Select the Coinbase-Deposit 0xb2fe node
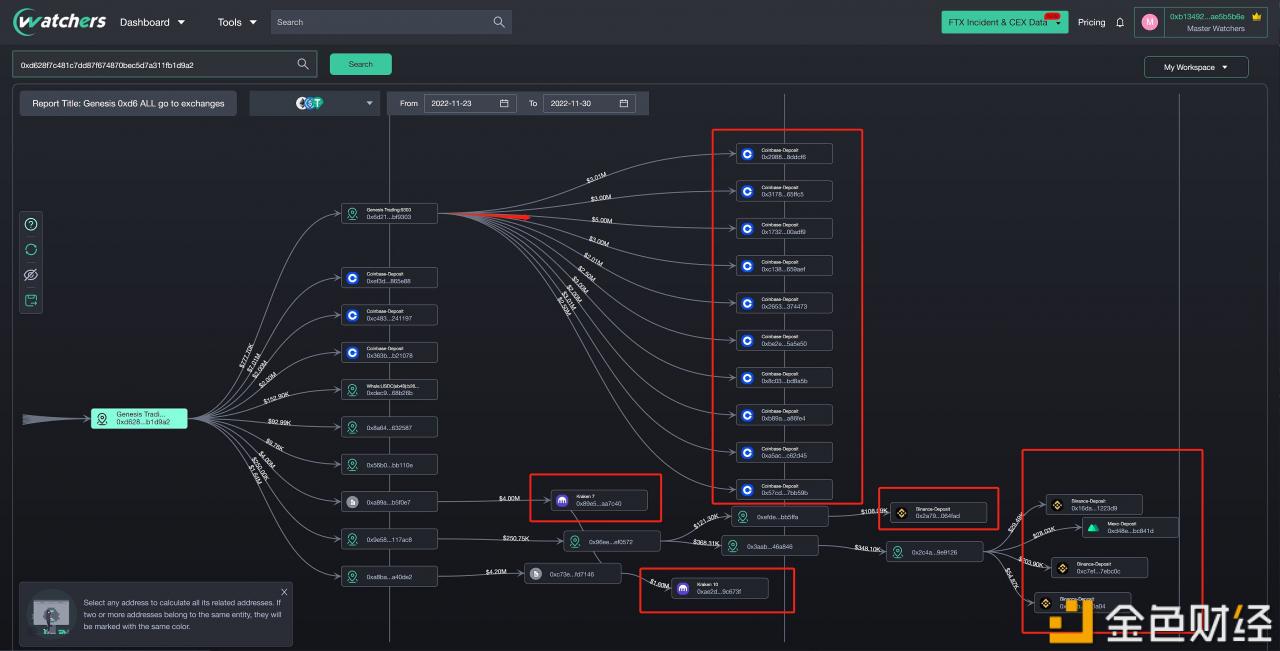The height and width of the screenshot is (651, 1280). point(785,340)
